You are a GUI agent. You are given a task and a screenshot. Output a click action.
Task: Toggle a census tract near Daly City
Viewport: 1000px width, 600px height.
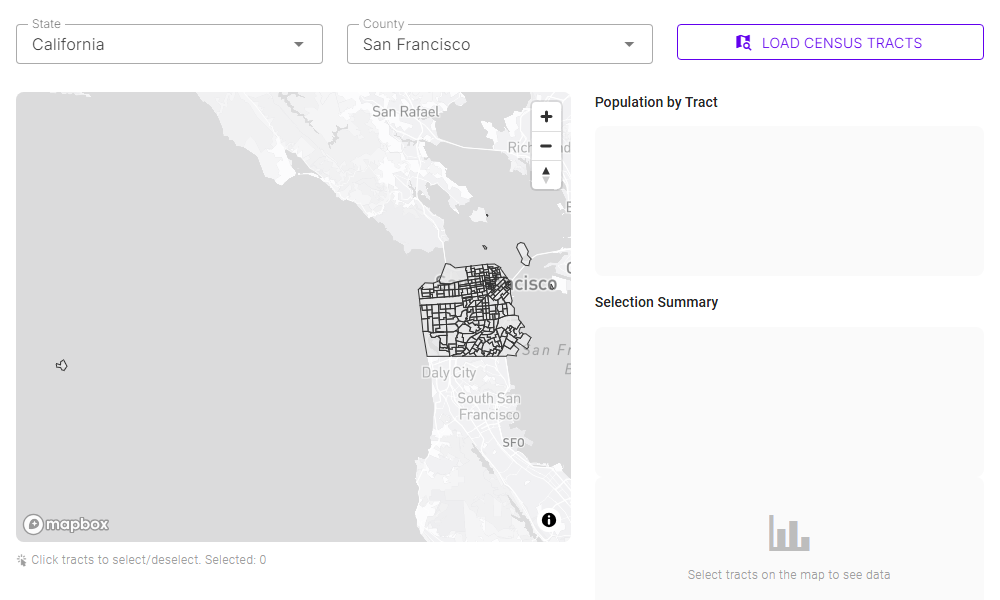click(x=445, y=345)
